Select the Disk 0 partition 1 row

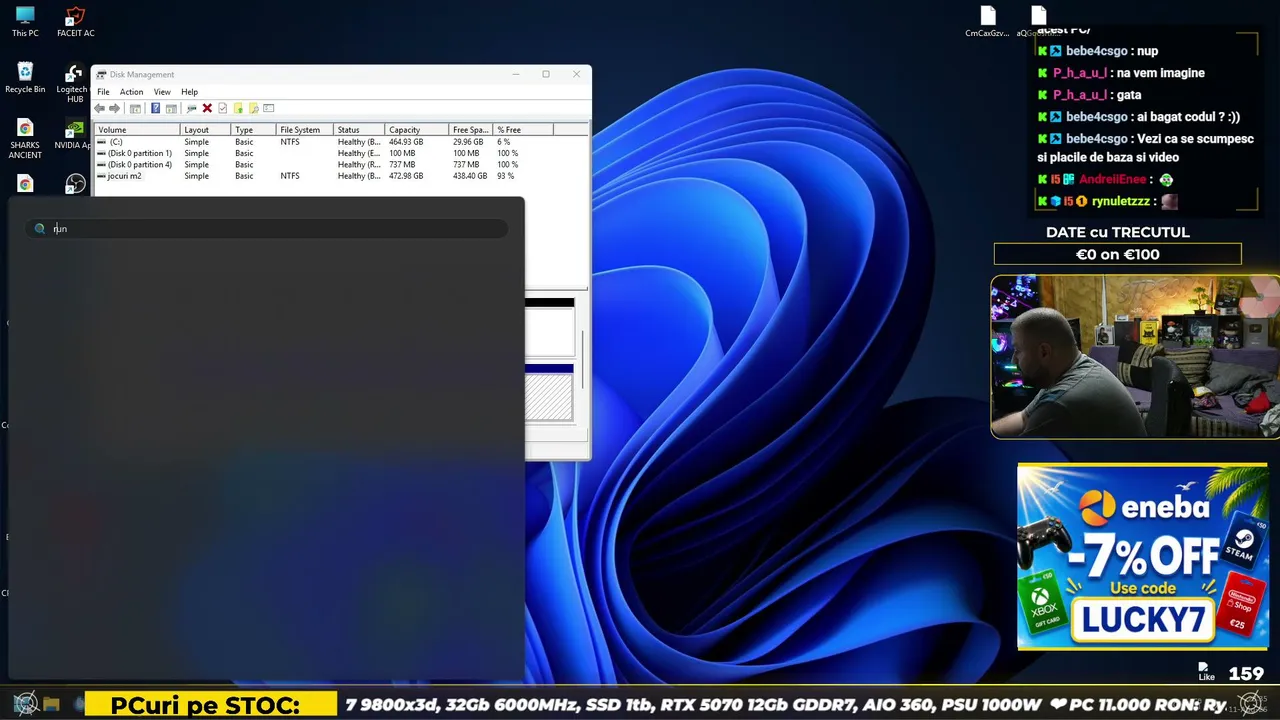point(341,153)
